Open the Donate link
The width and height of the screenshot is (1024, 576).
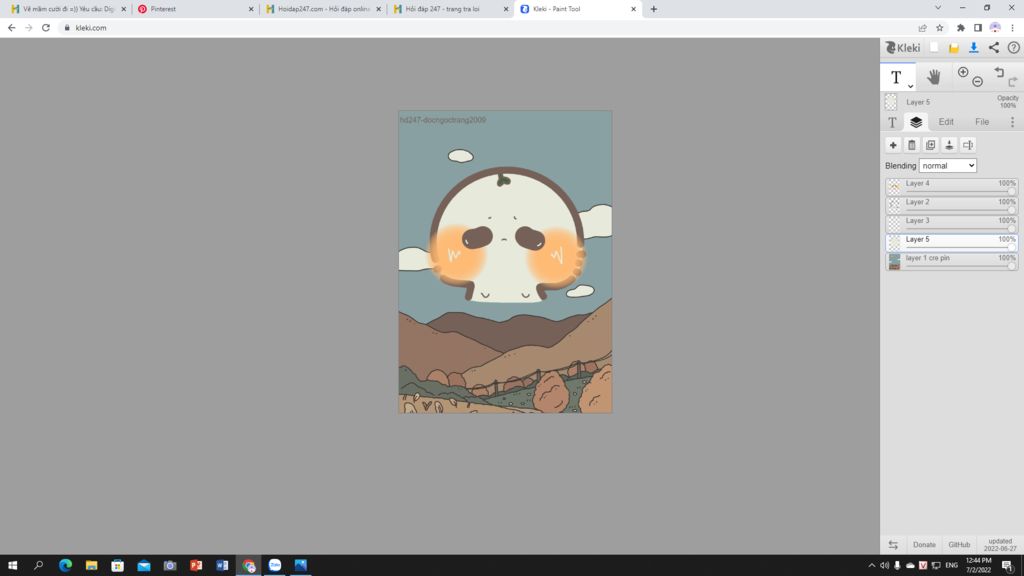click(x=924, y=545)
